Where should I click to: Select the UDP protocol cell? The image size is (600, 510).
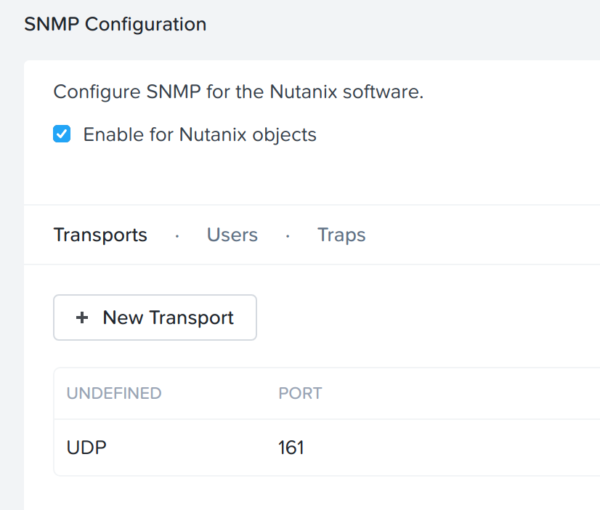[86, 447]
